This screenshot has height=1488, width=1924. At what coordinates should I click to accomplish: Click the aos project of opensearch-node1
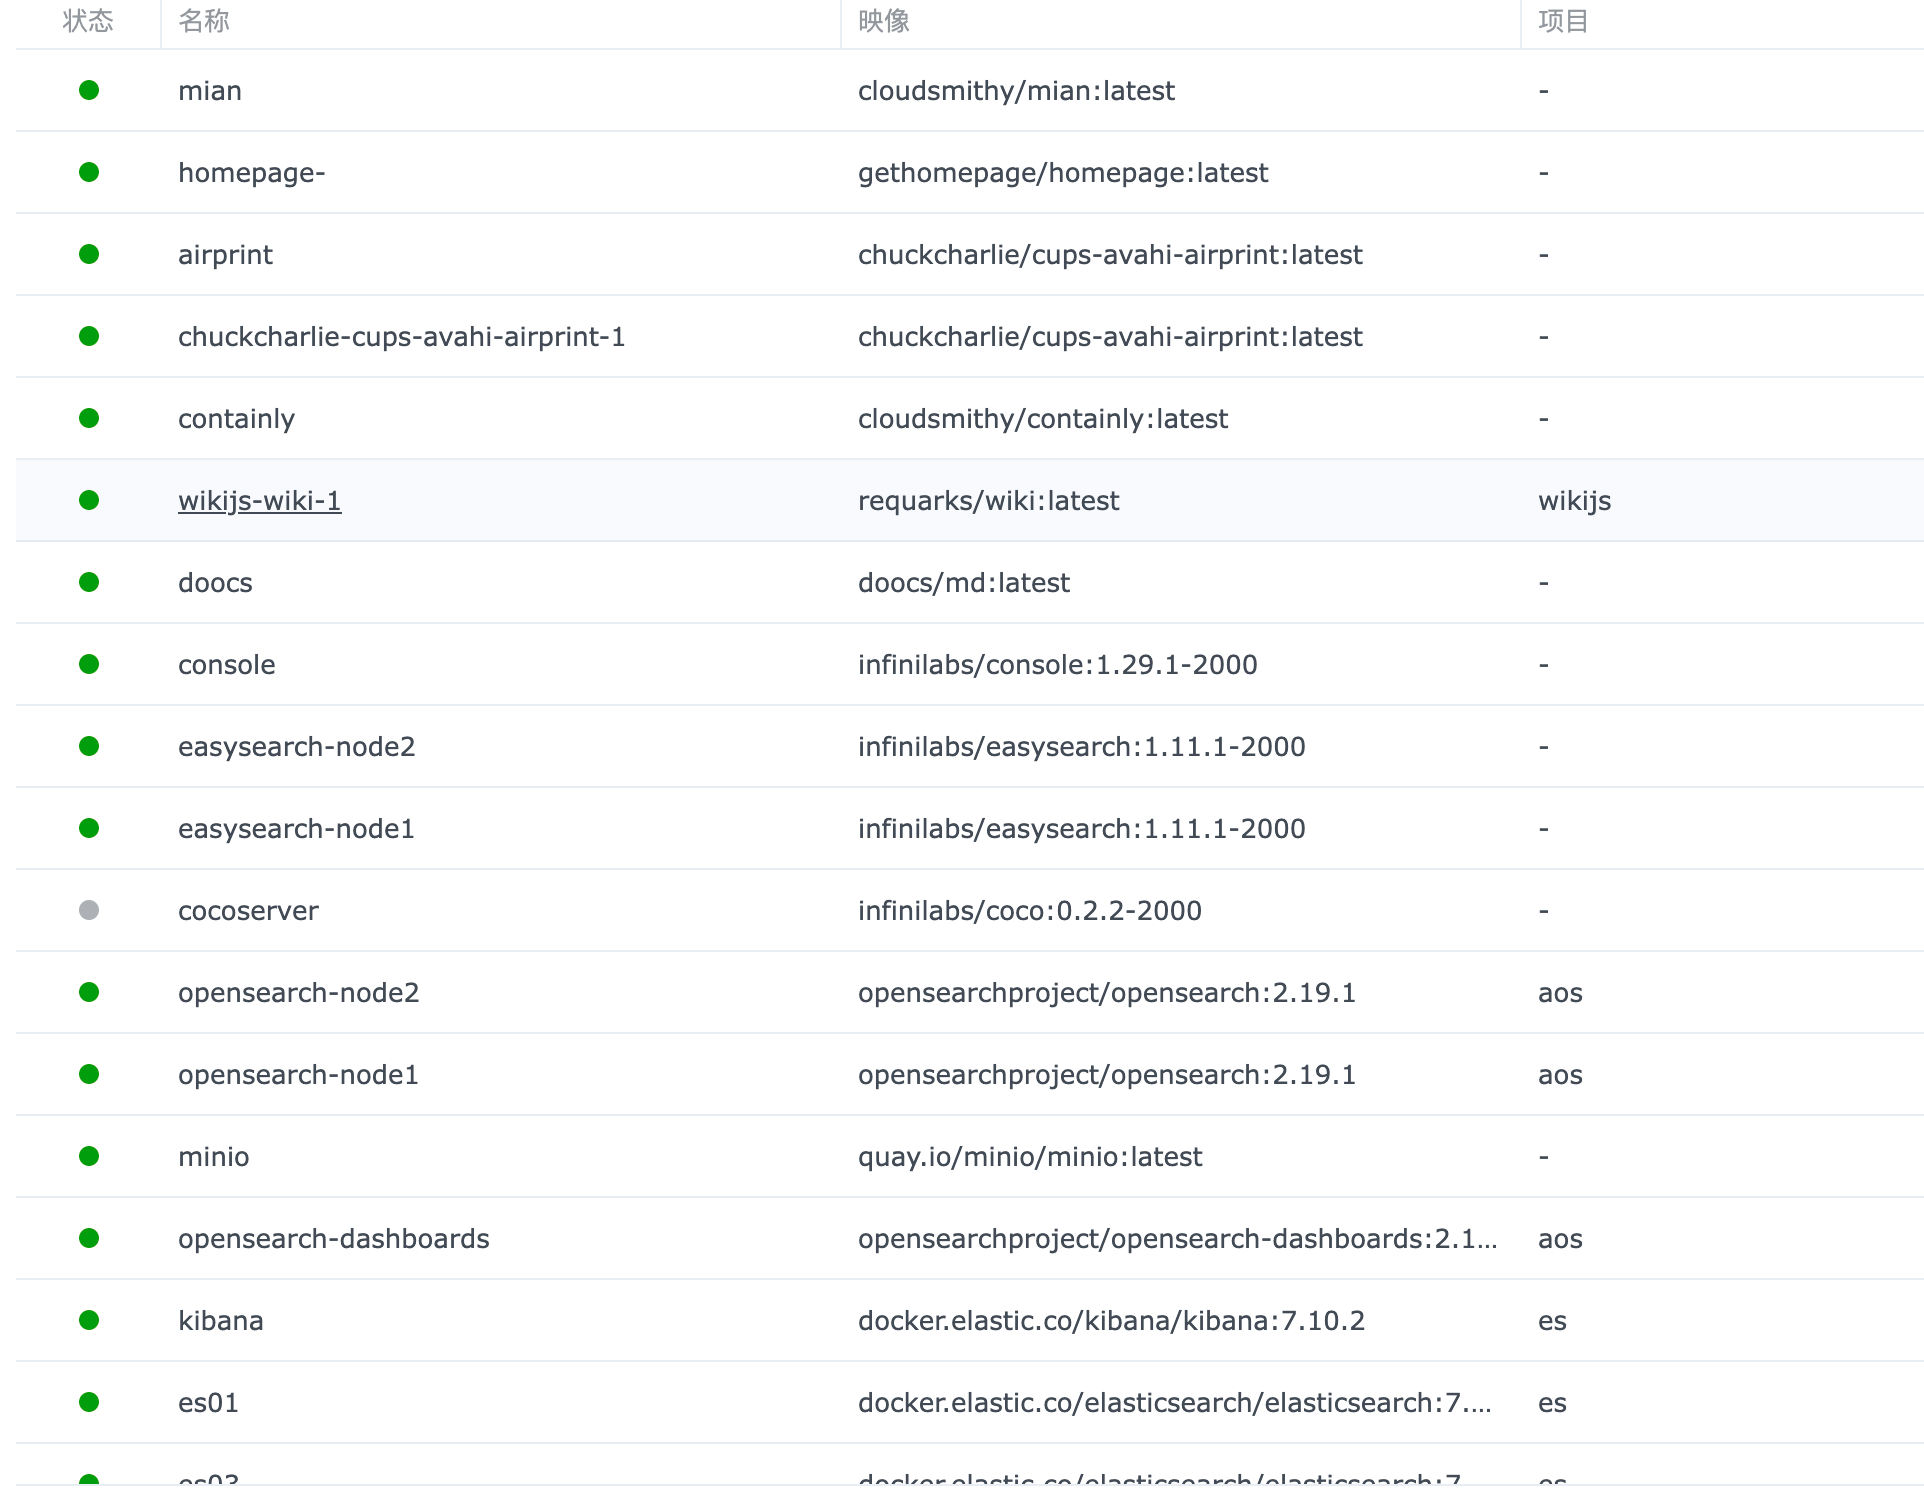[x=1560, y=1075]
